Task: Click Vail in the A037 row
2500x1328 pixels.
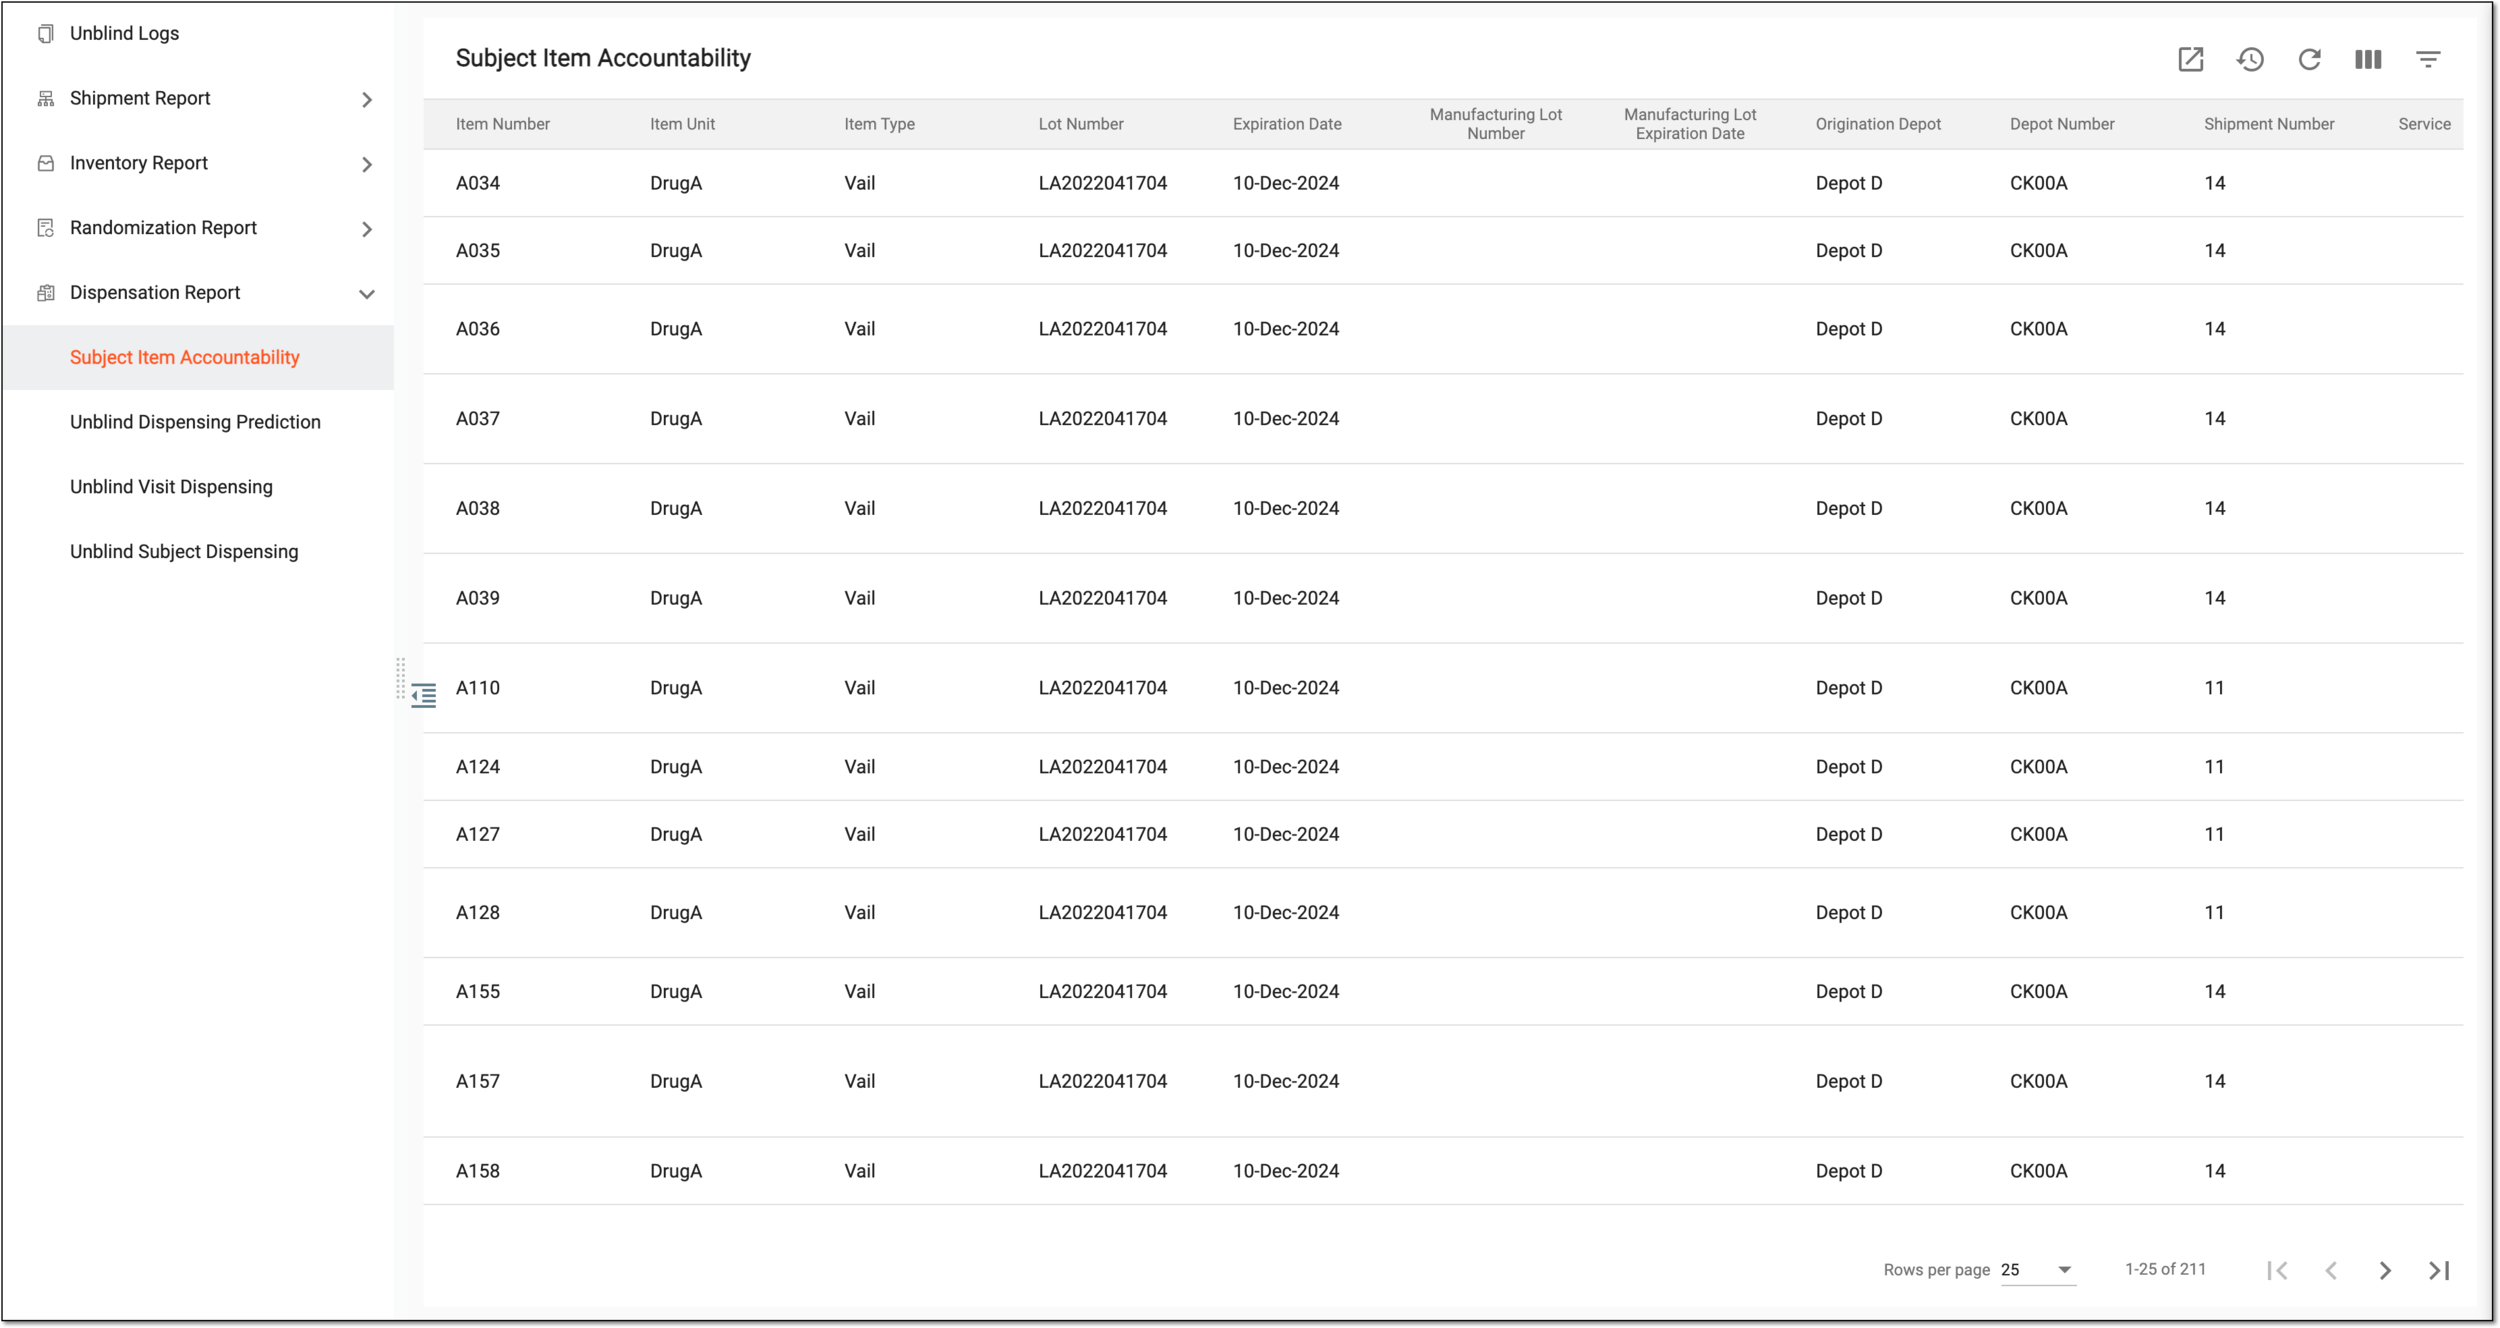Action: tap(860, 419)
